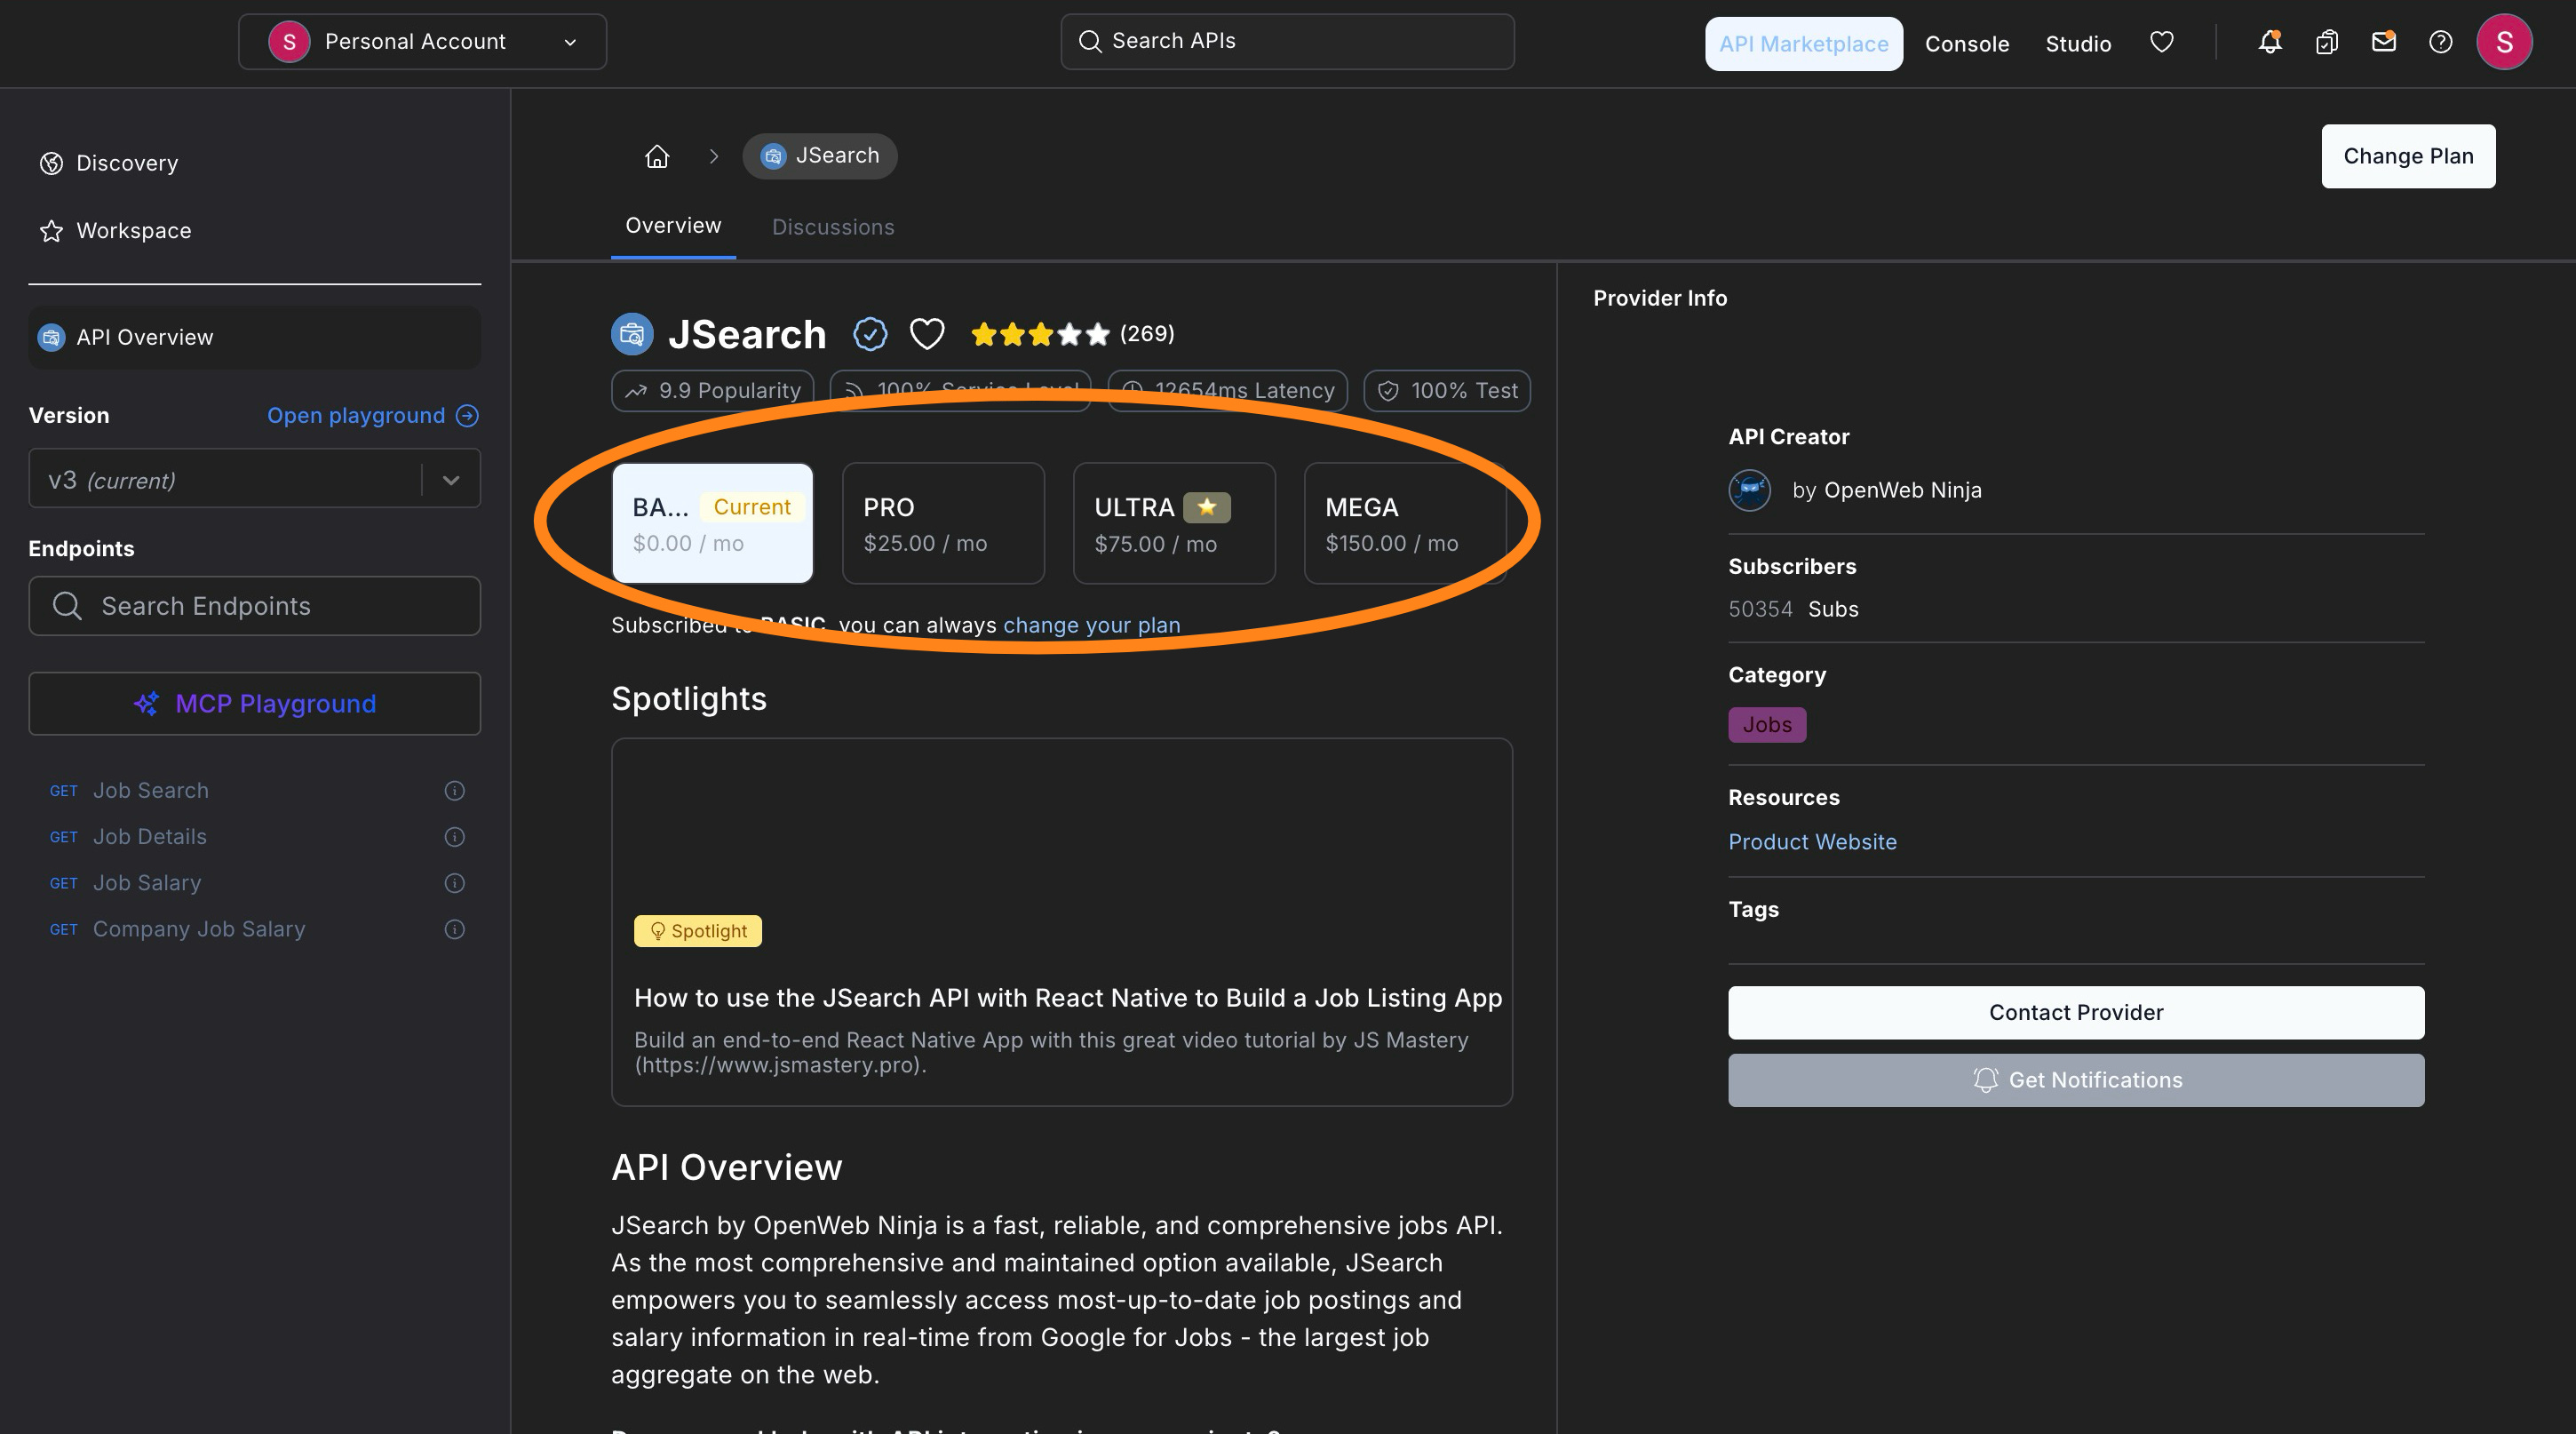Image resolution: width=2576 pixels, height=1434 pixels.
Task: Select the PRO plan card
Action: click(943, 523)
